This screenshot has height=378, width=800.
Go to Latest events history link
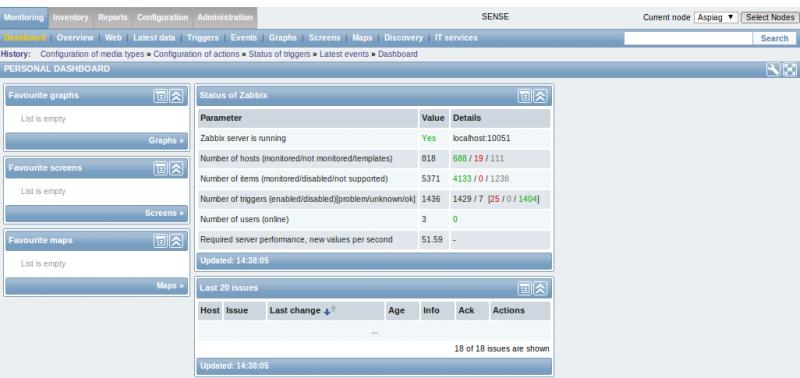(344, 54)
